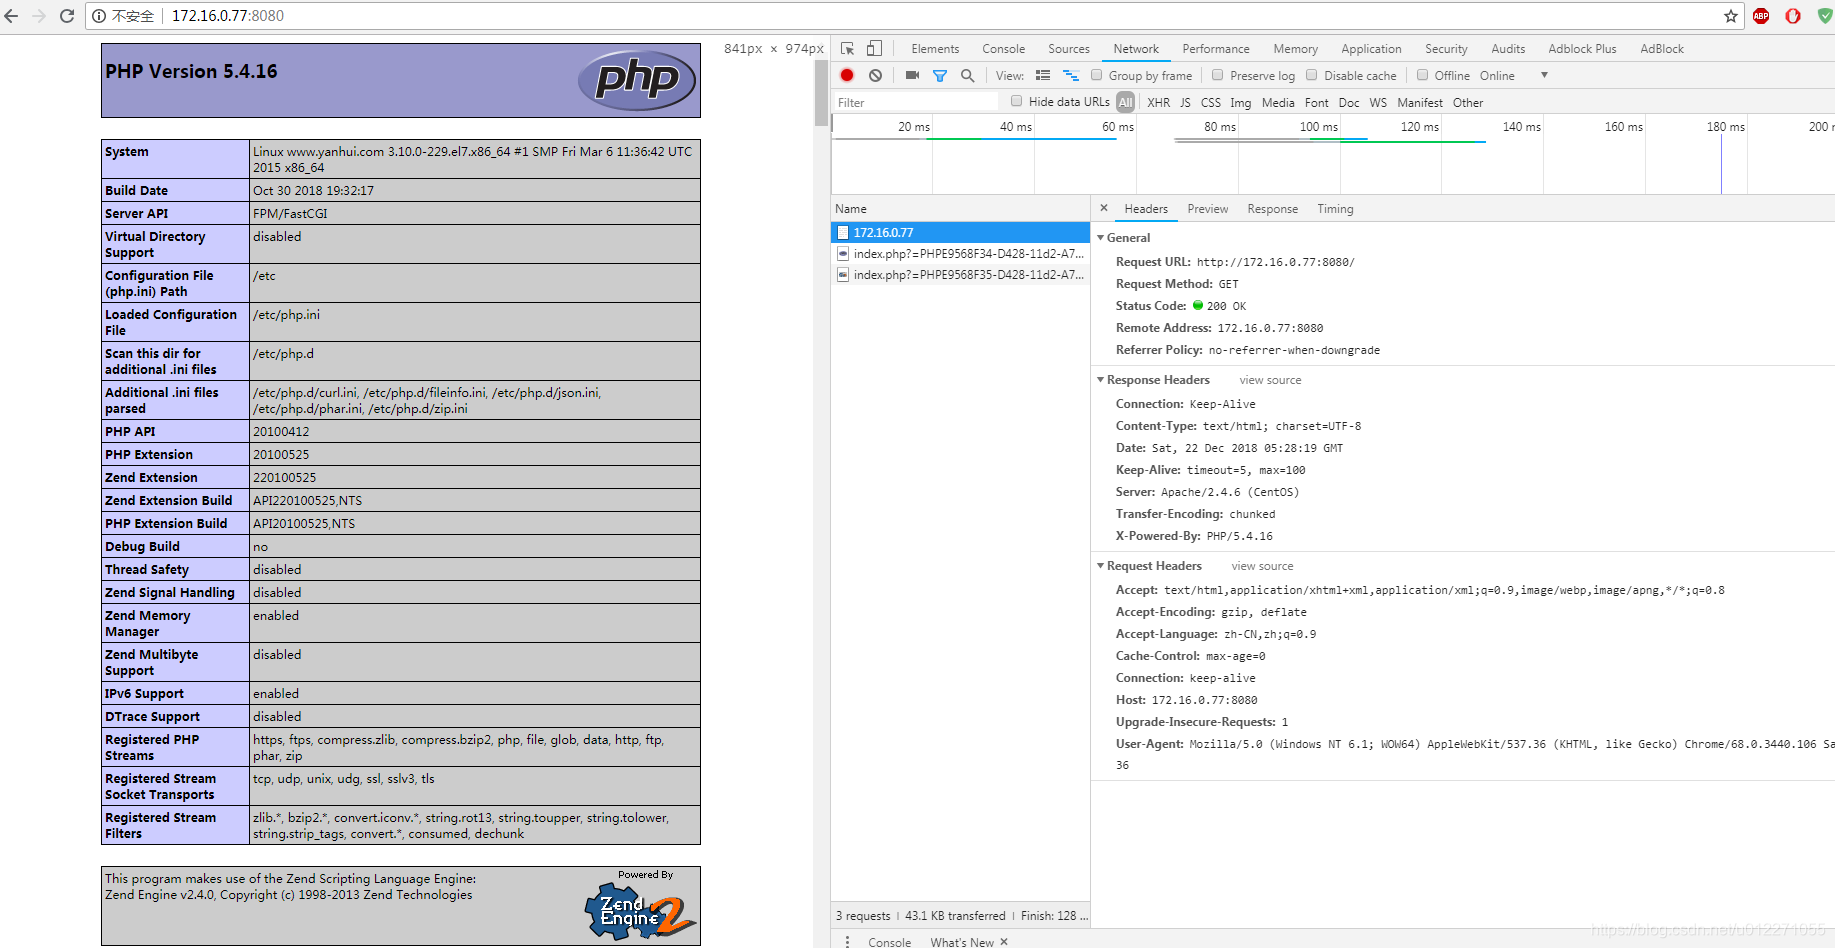Image resolution: width=1835 pixels, height=948 pixels.
Task: Toggle the waterfall overview icon
Action: pyautogui.click(x=1071, y=75)
